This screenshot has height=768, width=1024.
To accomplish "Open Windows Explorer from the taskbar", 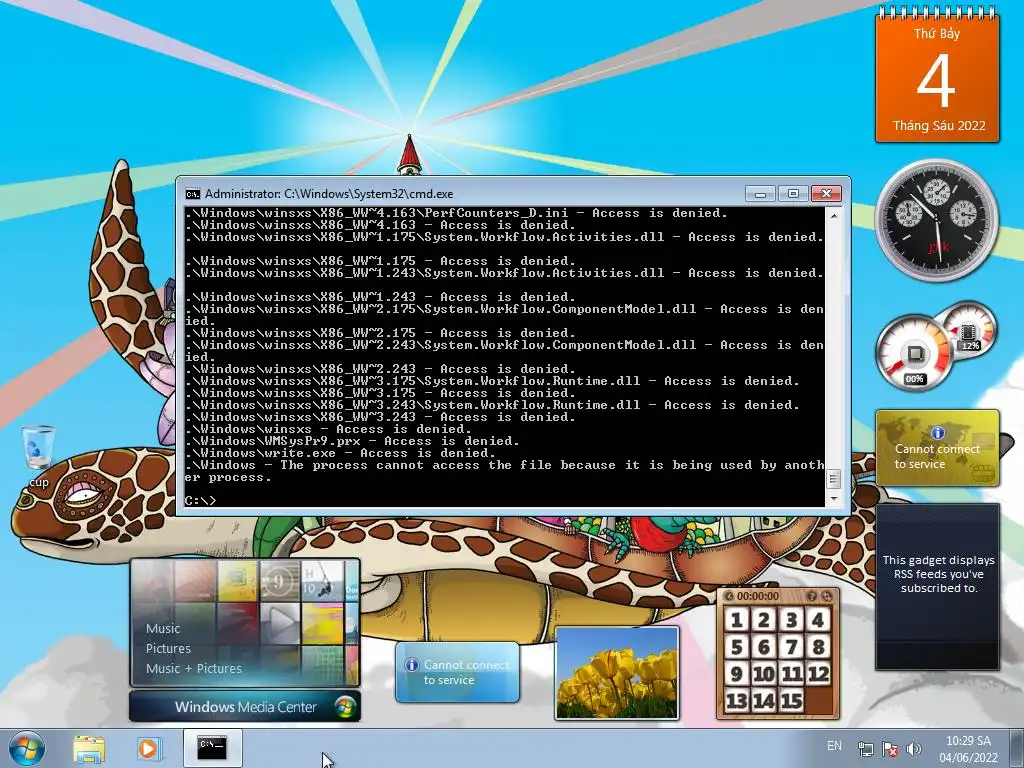I will pos(89,749).
